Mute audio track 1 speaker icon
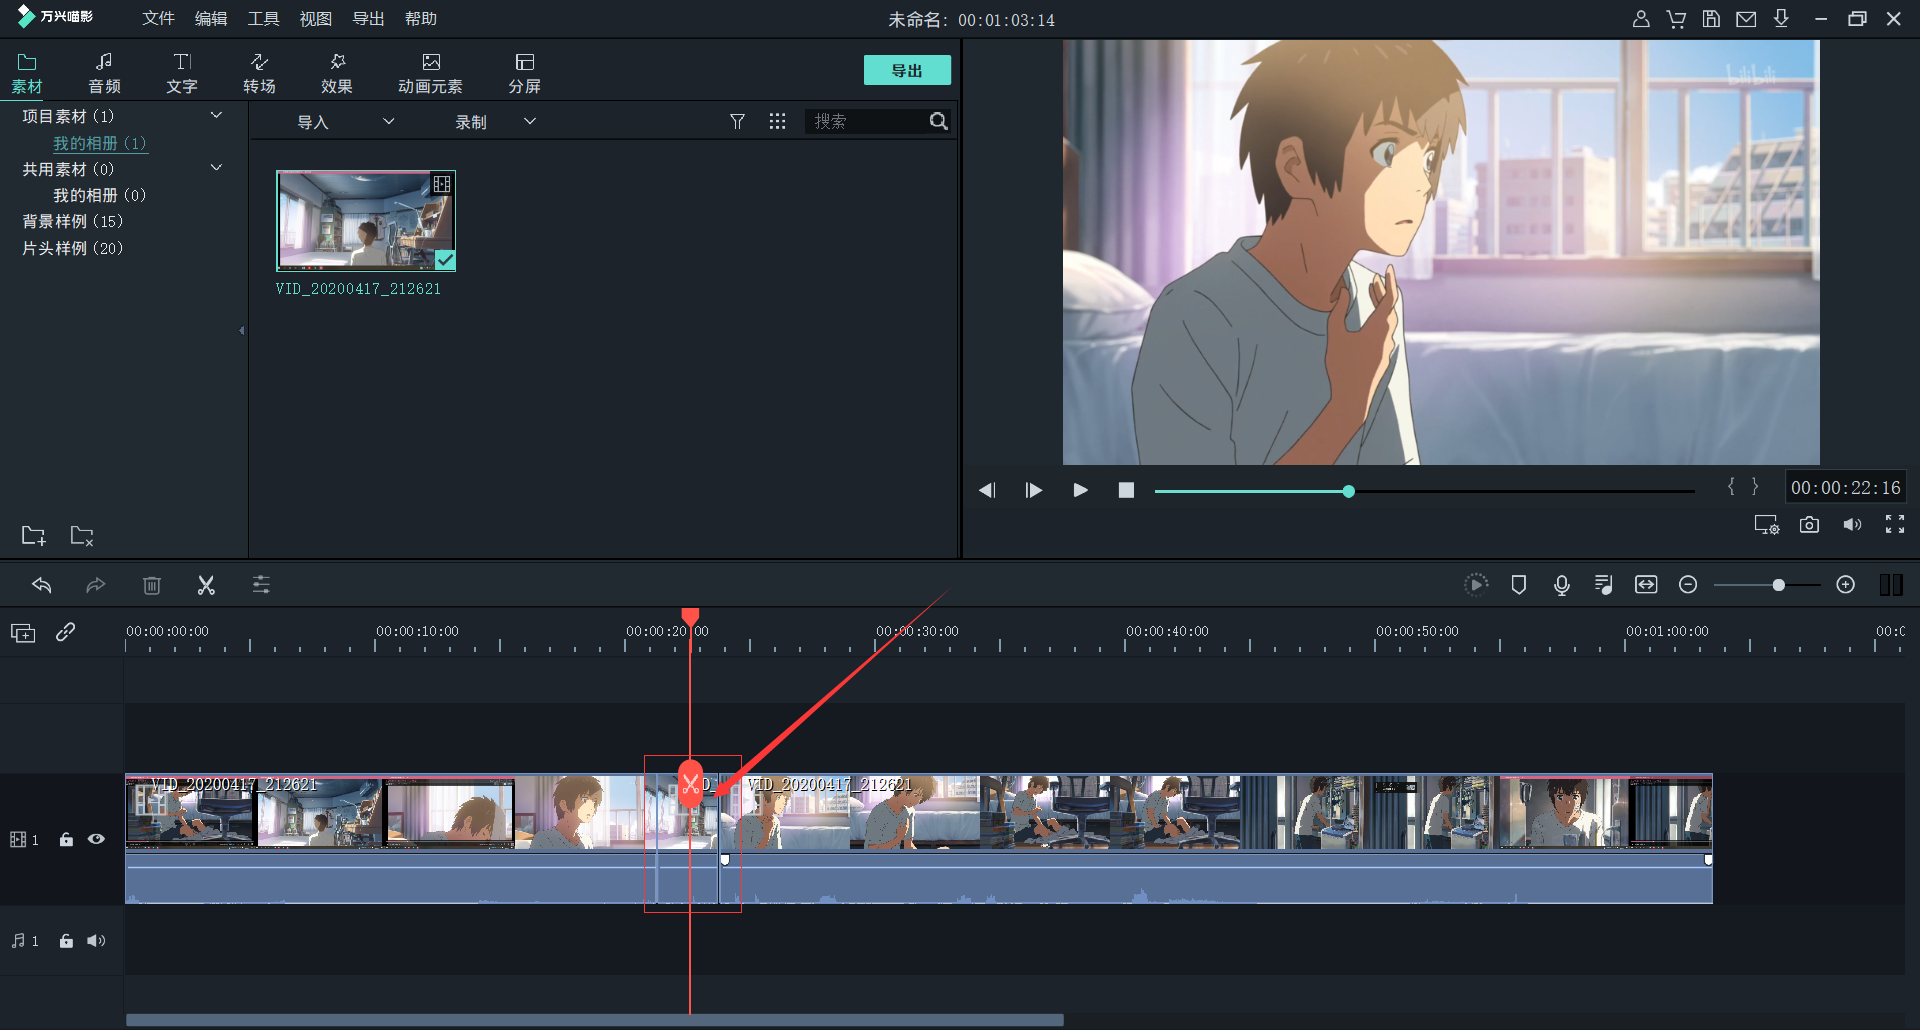The width and height of the screenshot is (1920, 1030). pos(96,941)
